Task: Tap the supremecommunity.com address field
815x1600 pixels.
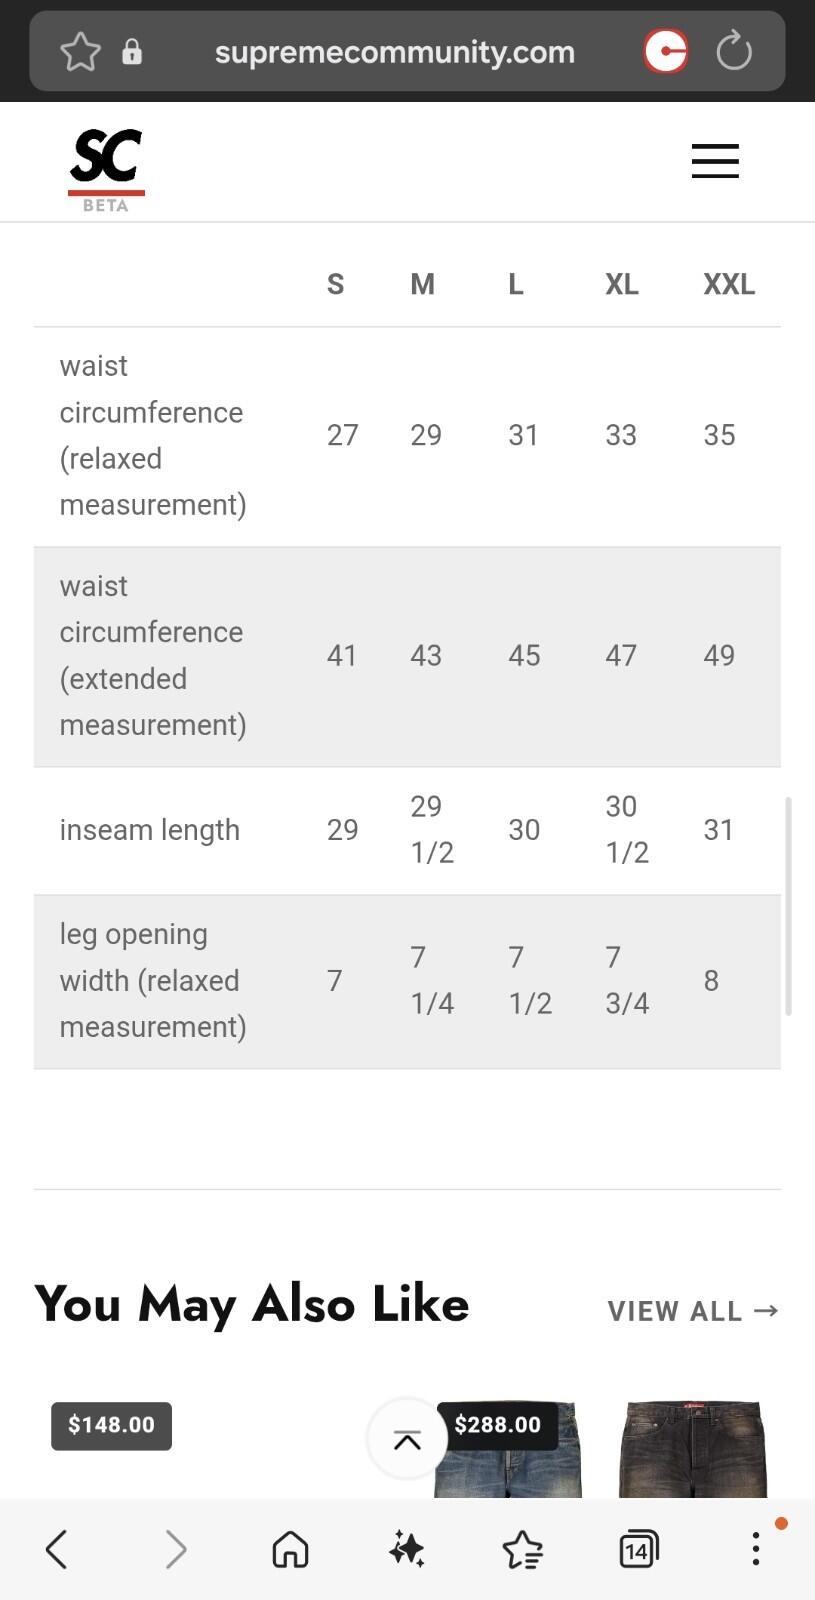Action: 394,52
